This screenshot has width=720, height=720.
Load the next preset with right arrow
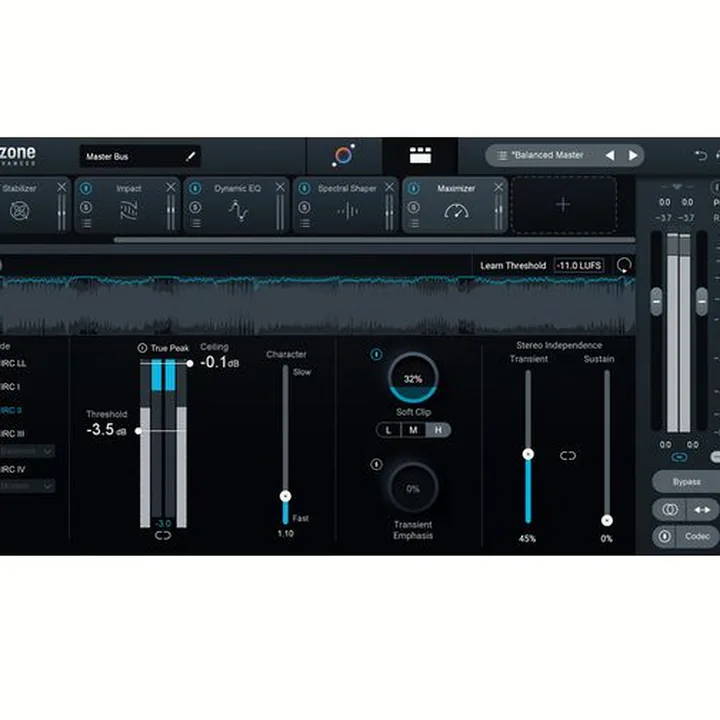tap(633, 156)
